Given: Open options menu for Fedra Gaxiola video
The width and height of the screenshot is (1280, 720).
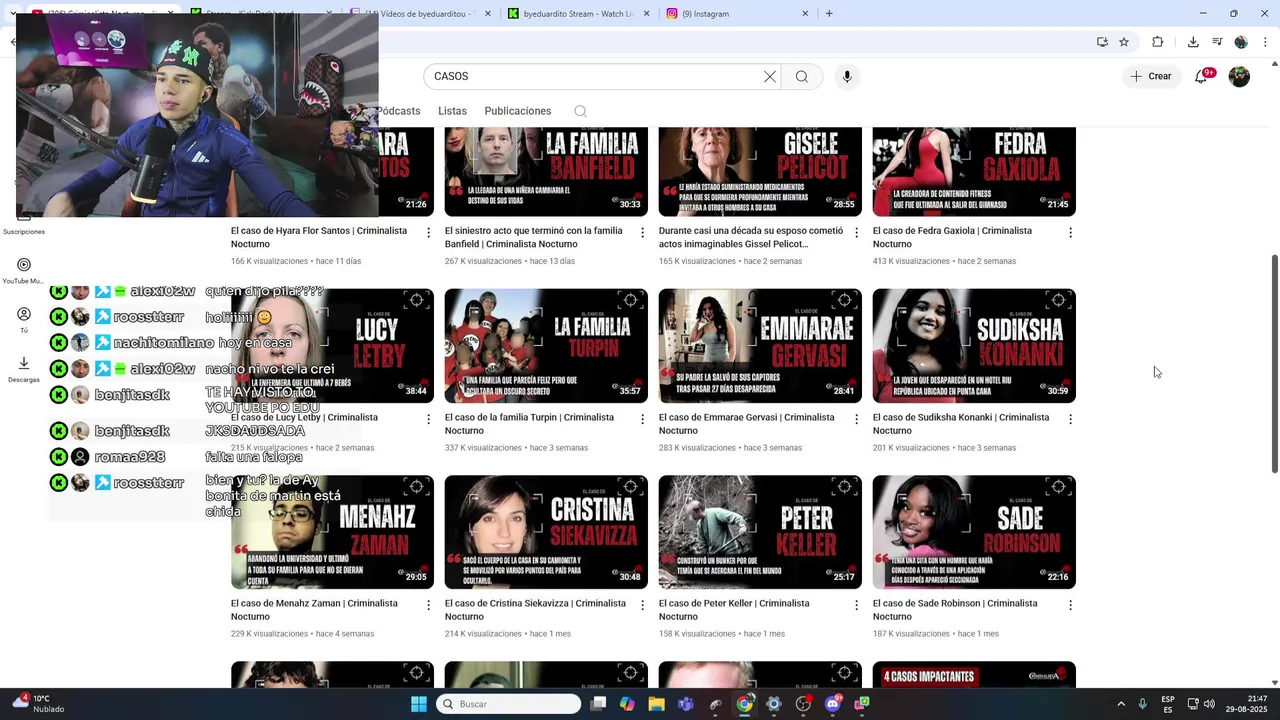Looking at the screenshot, I should coord(1070,232).
